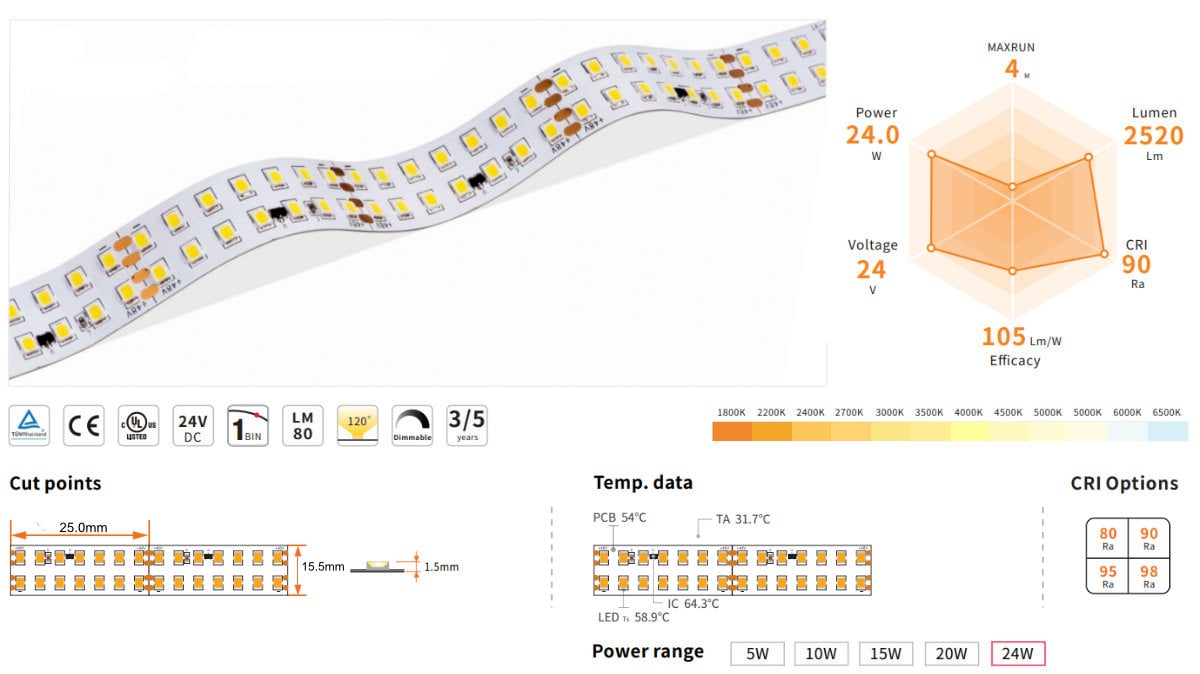Pick the 98 Ra CRI option
Image resolution: width=1200 pixels, height=674 pixels.
point(1148,575)
